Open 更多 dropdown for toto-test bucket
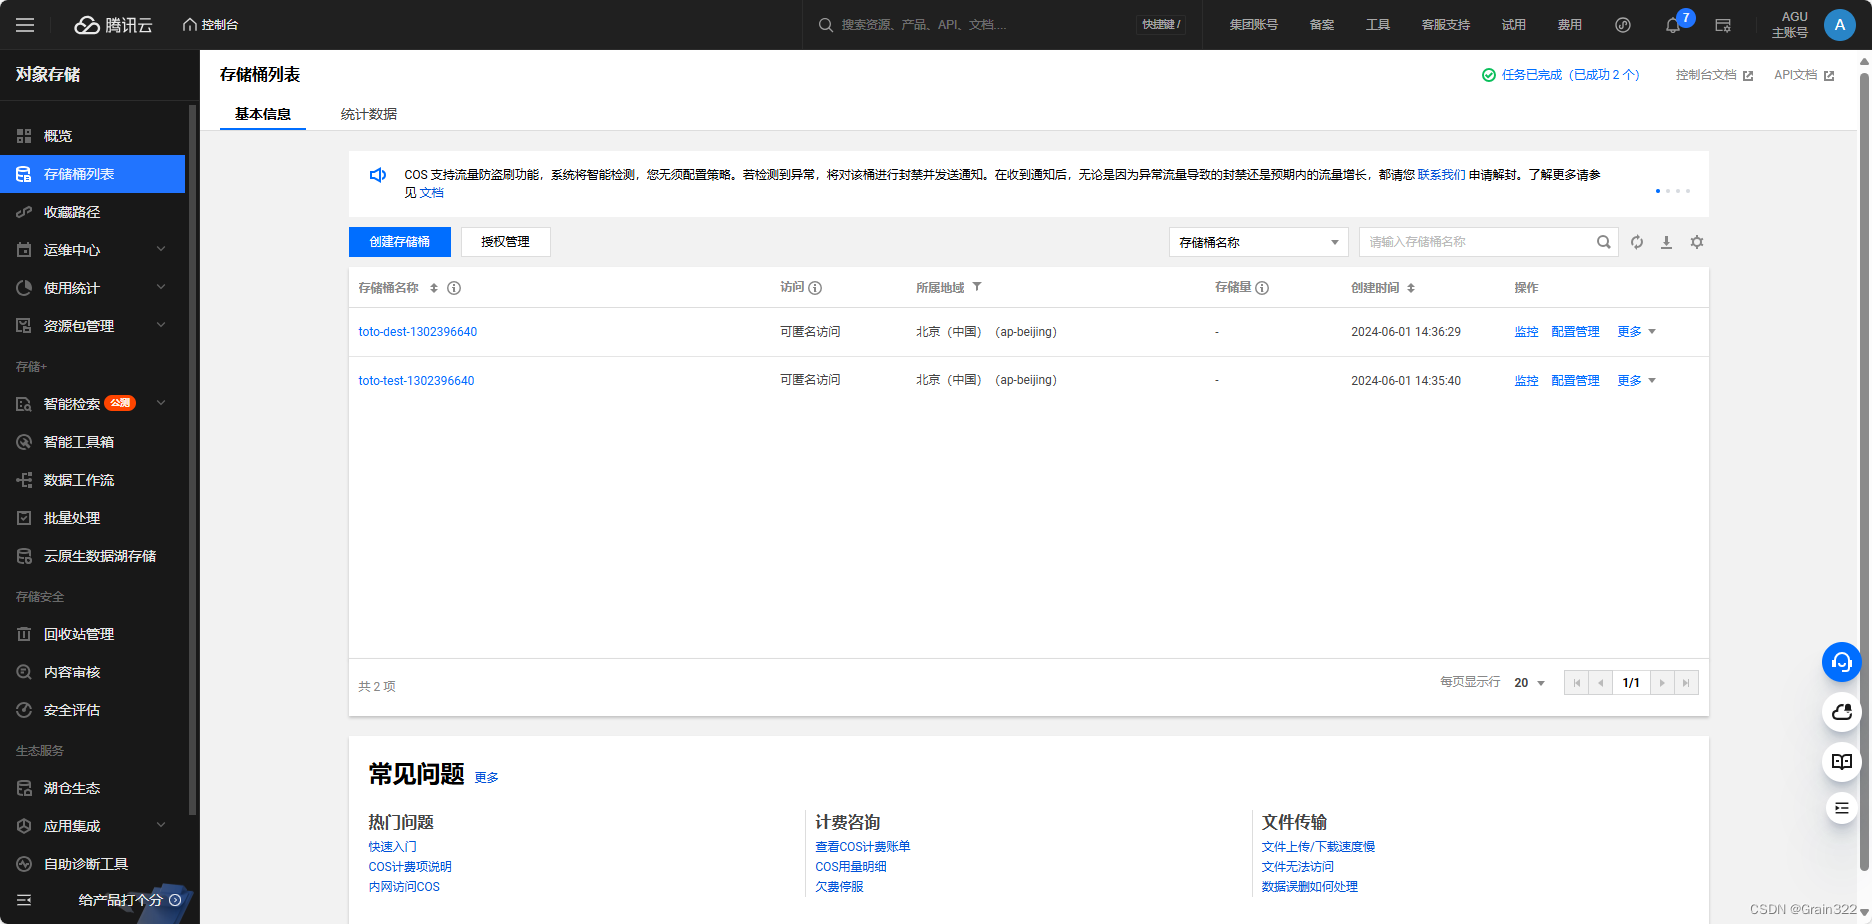This screenshot has width=1872, height=924. coord(1636,381)
